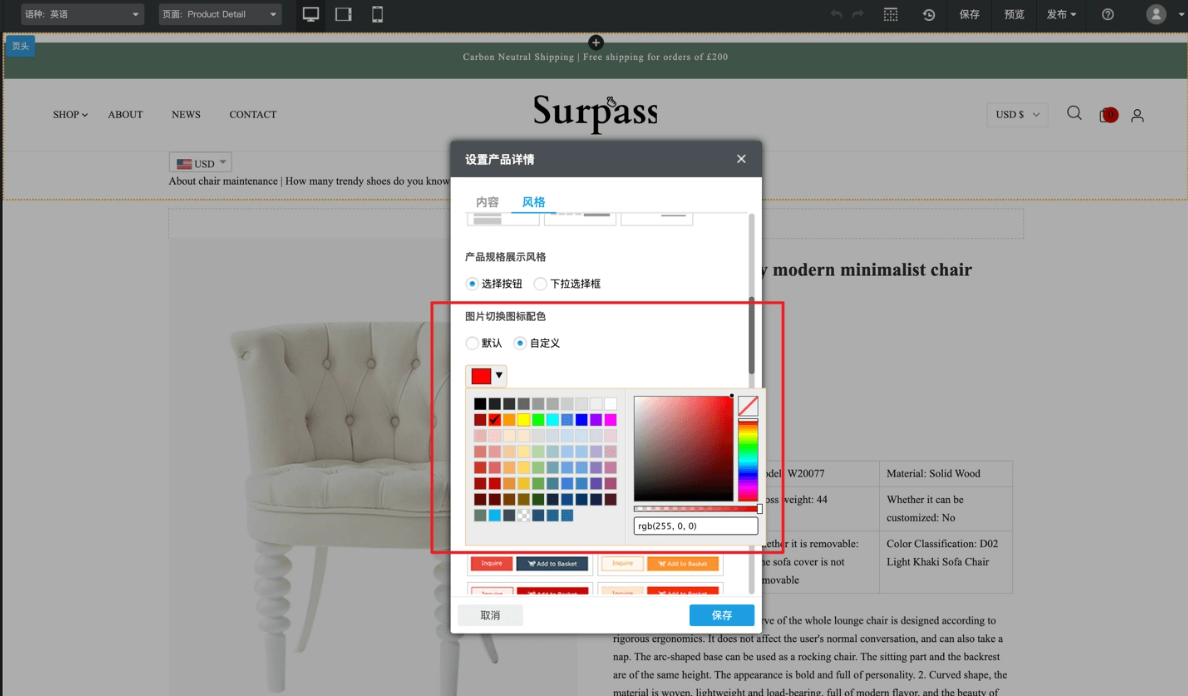Select the 下拉选择框 radio option
Image resolution: width=1188 pixels, height=696 pixels.
click(541, 284)
